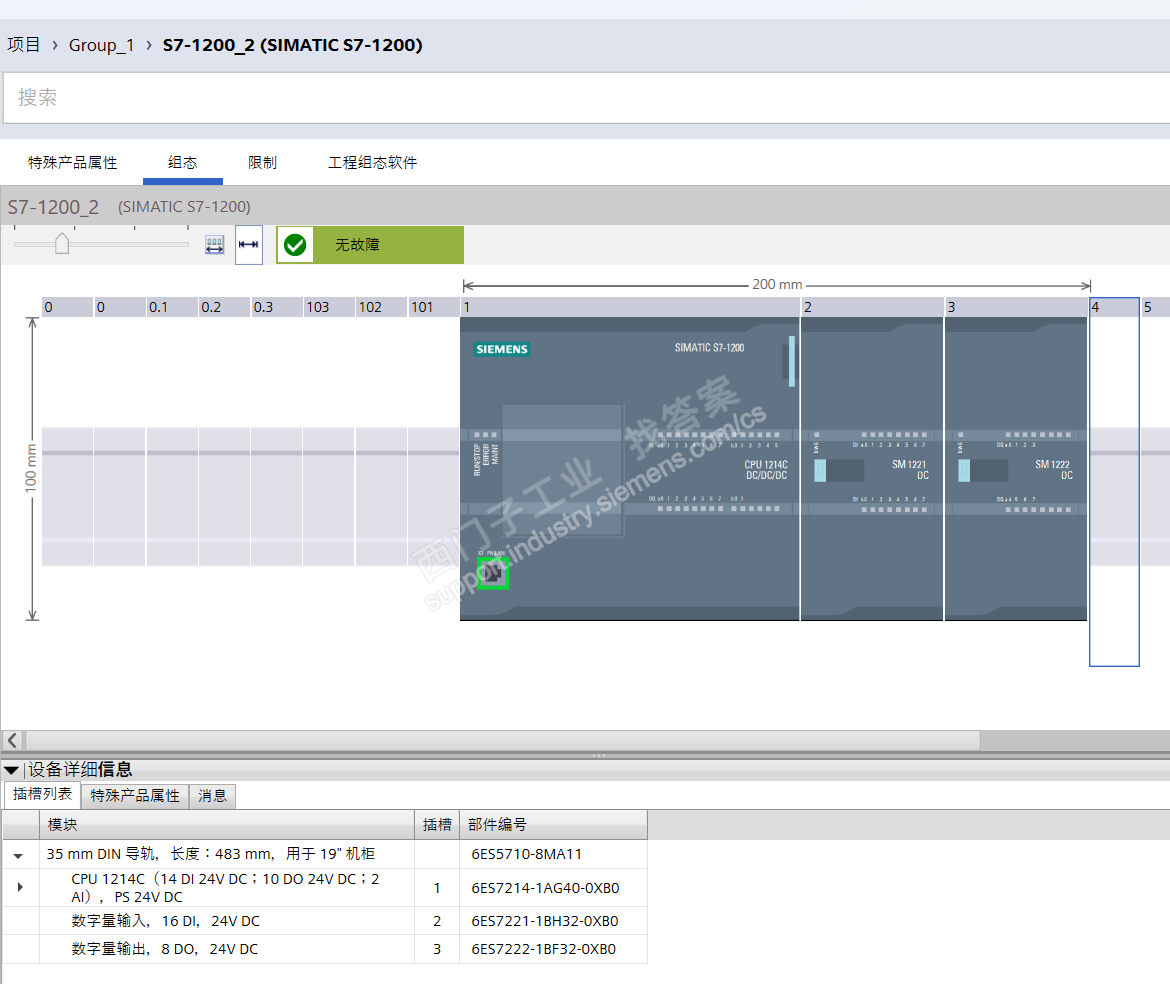Click the green checkmark status icon
The image size is (1170, 984).
coord(295,245)
